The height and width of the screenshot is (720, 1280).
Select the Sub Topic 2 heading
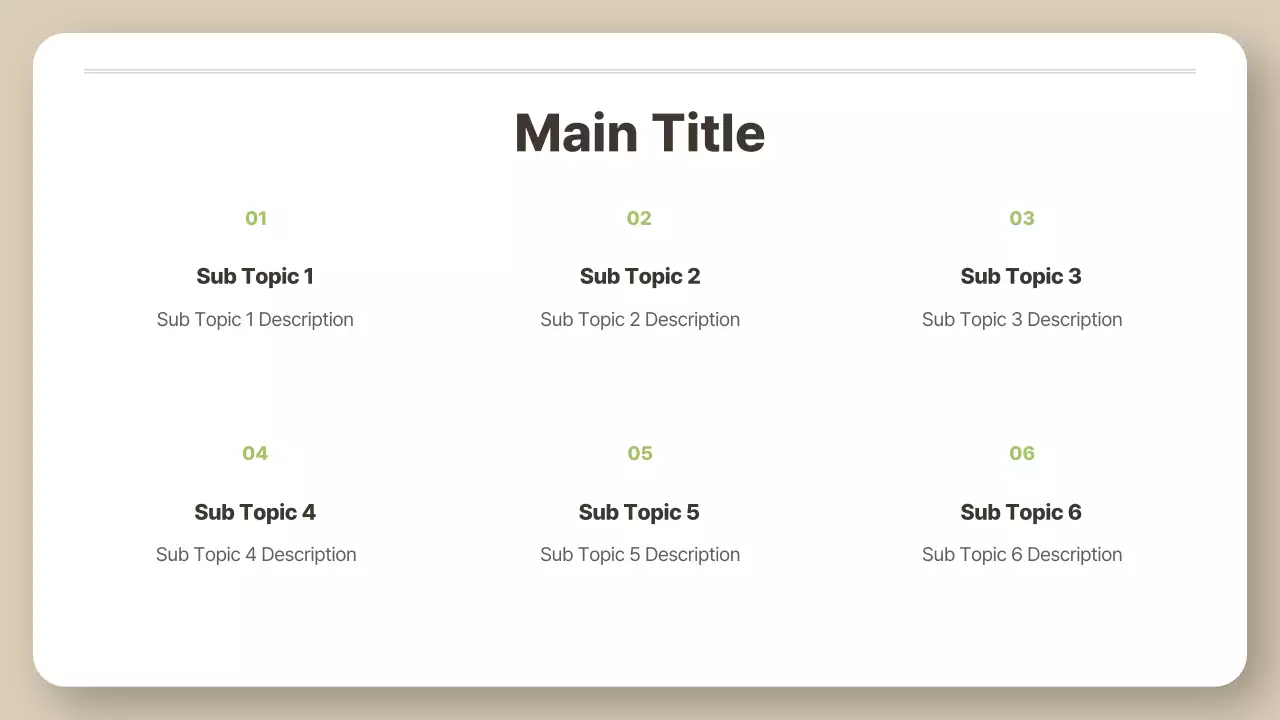pos(640,277)
